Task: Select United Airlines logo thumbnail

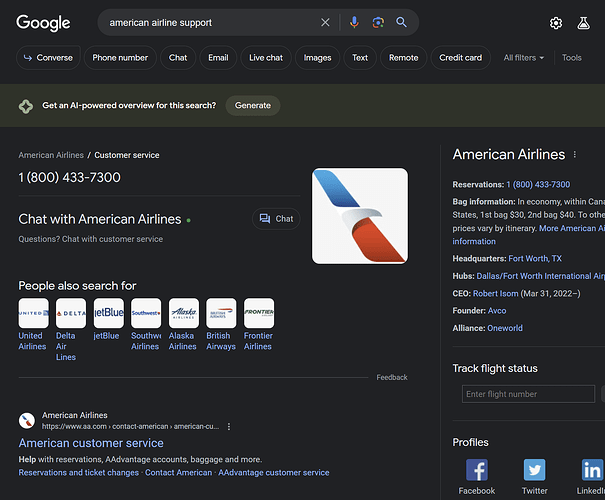Action: tap(33, 313)
